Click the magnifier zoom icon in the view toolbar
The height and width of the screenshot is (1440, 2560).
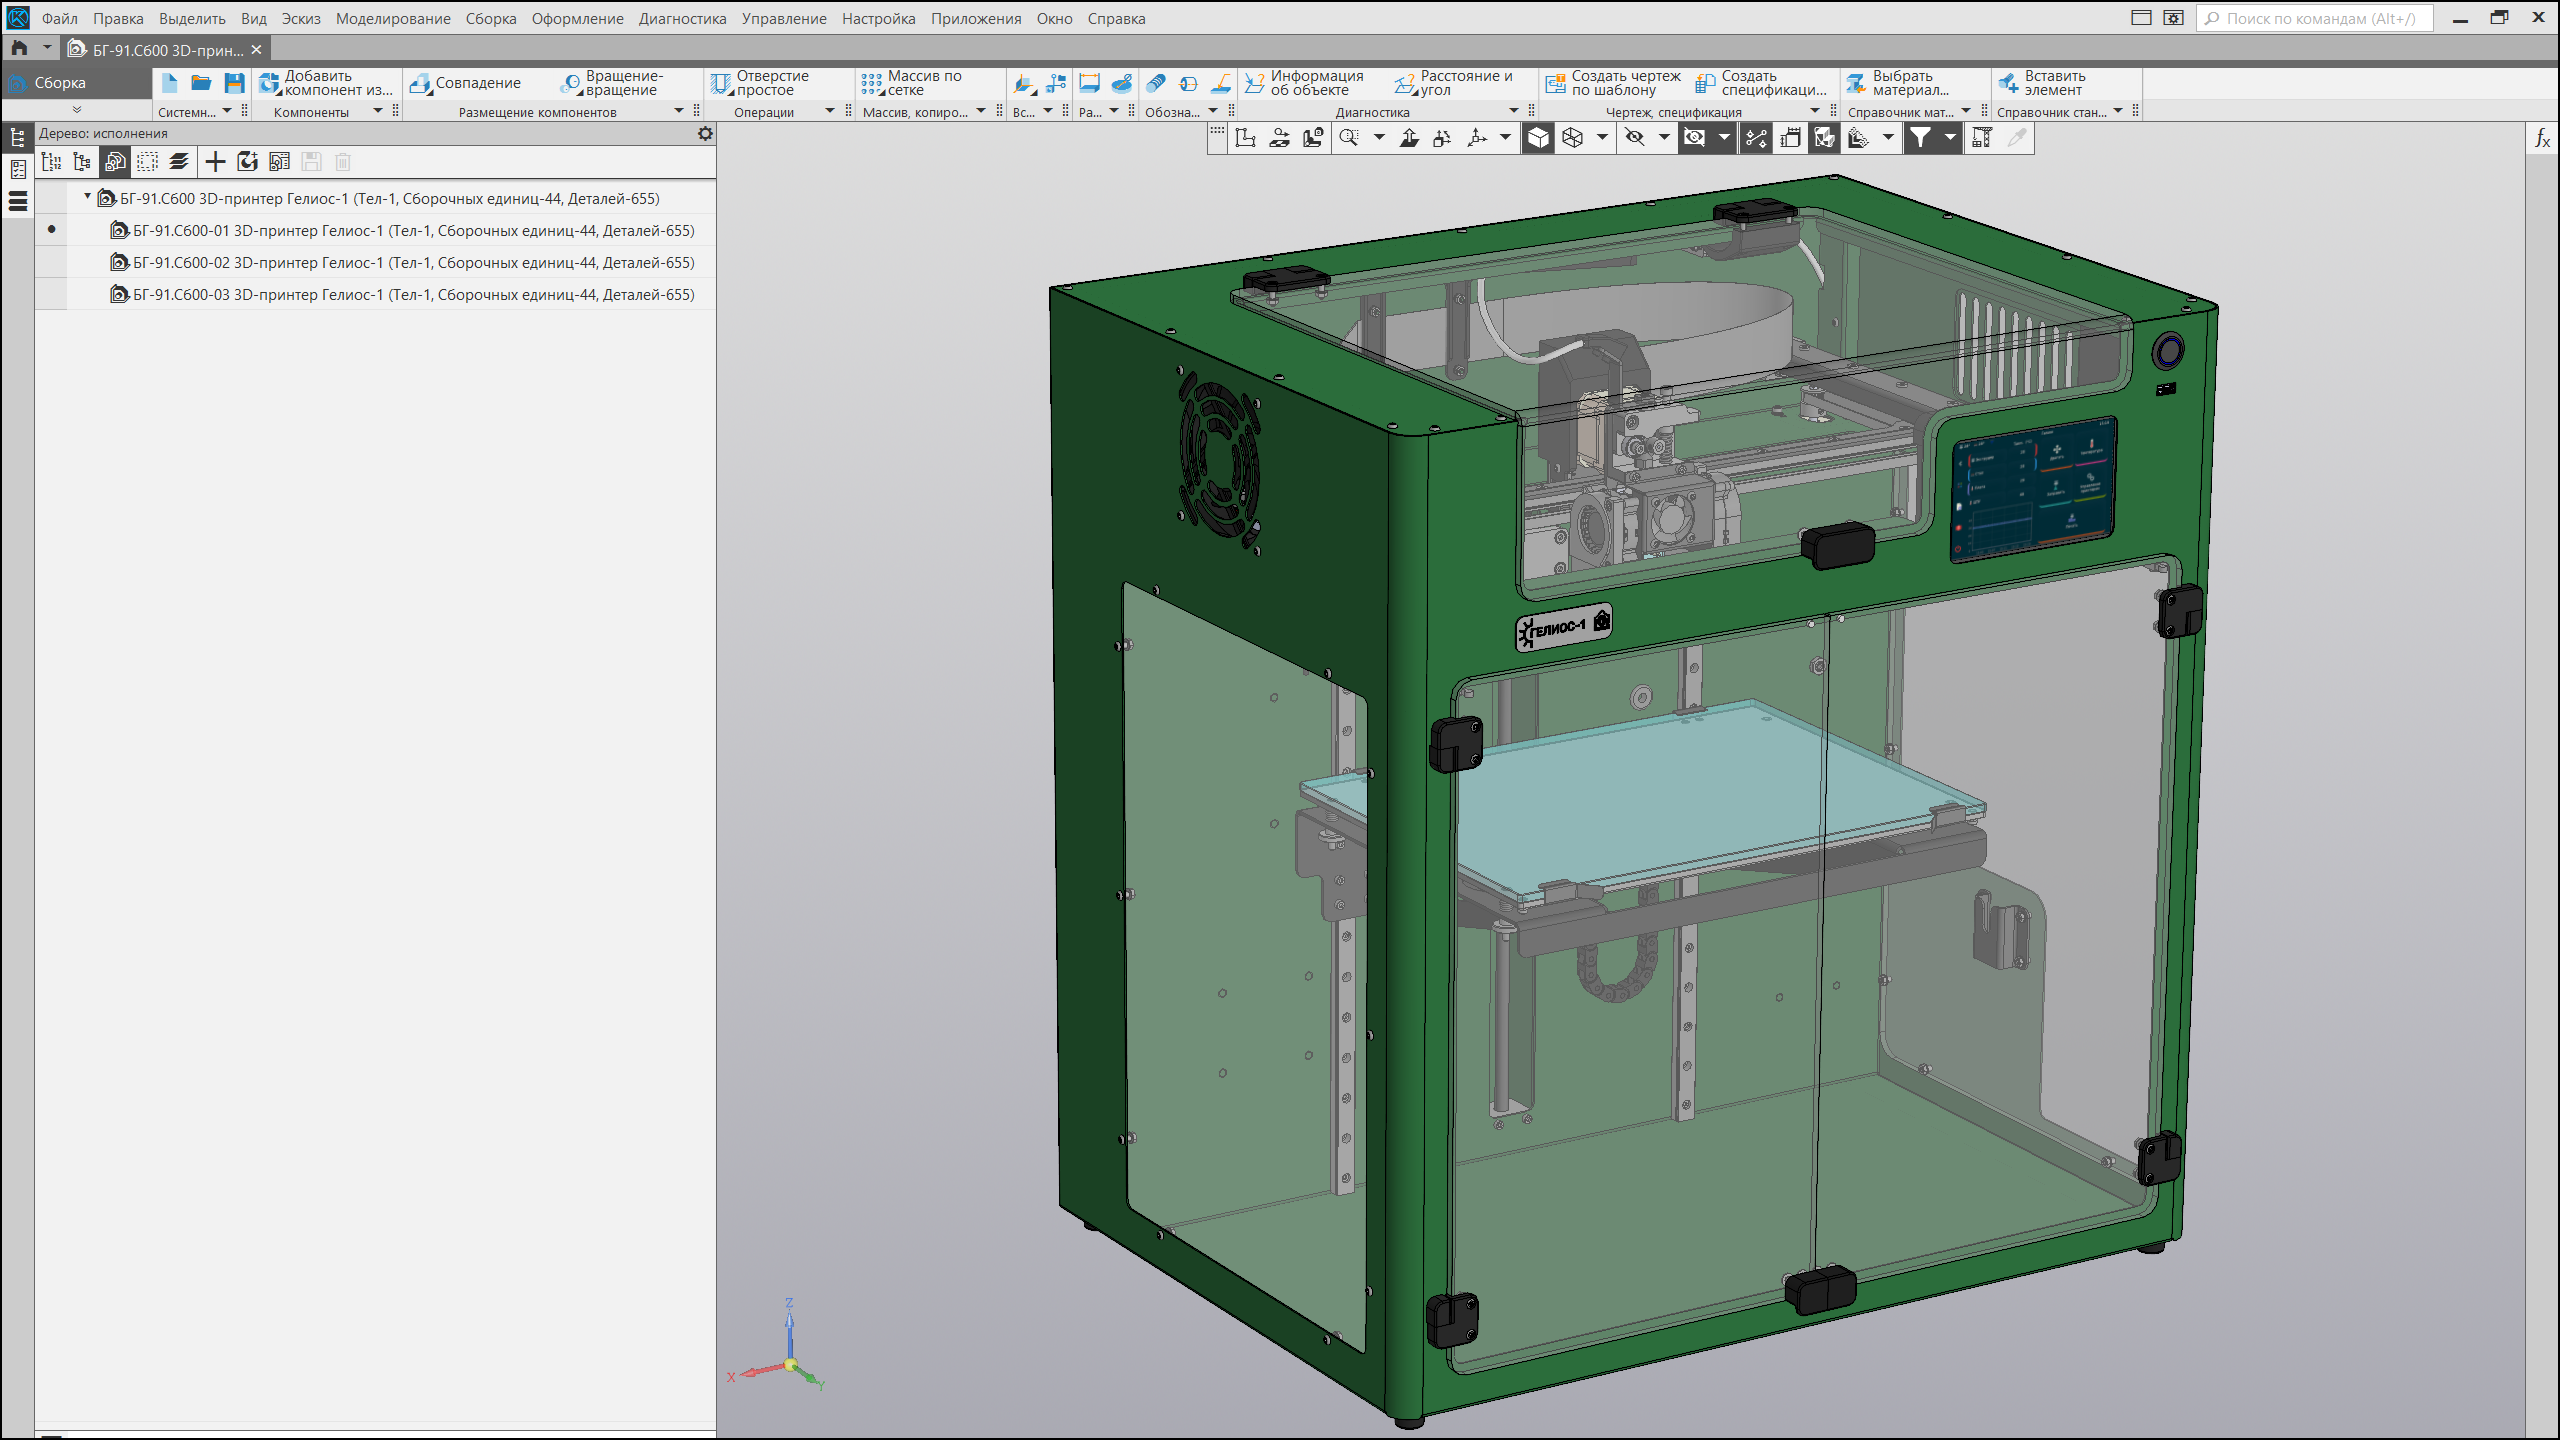click(1349, 138)
